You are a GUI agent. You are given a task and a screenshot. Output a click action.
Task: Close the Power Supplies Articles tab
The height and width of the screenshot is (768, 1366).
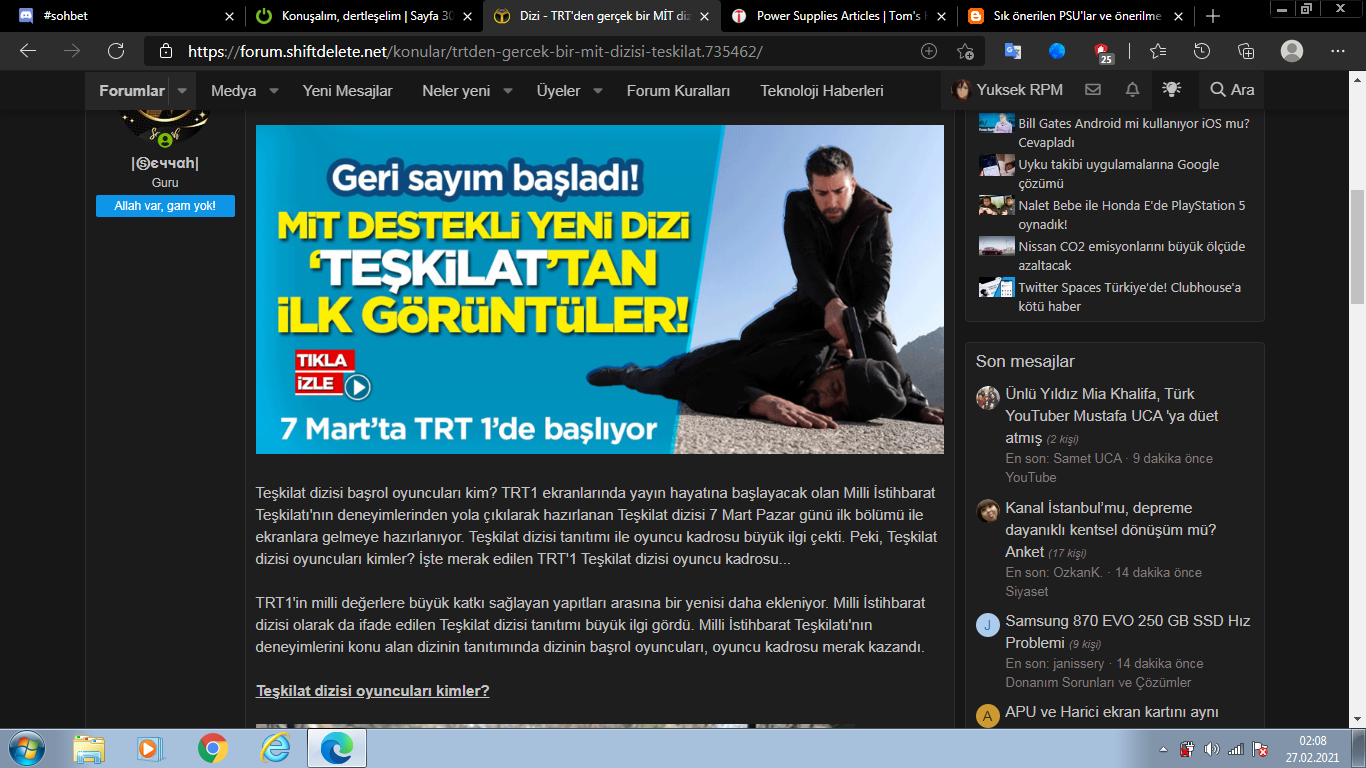942,16
